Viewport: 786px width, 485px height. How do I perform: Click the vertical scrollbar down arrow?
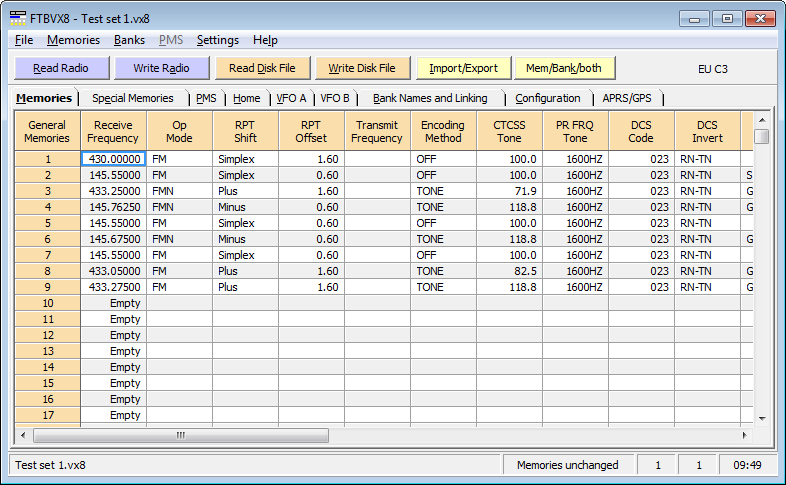[762, 417]
